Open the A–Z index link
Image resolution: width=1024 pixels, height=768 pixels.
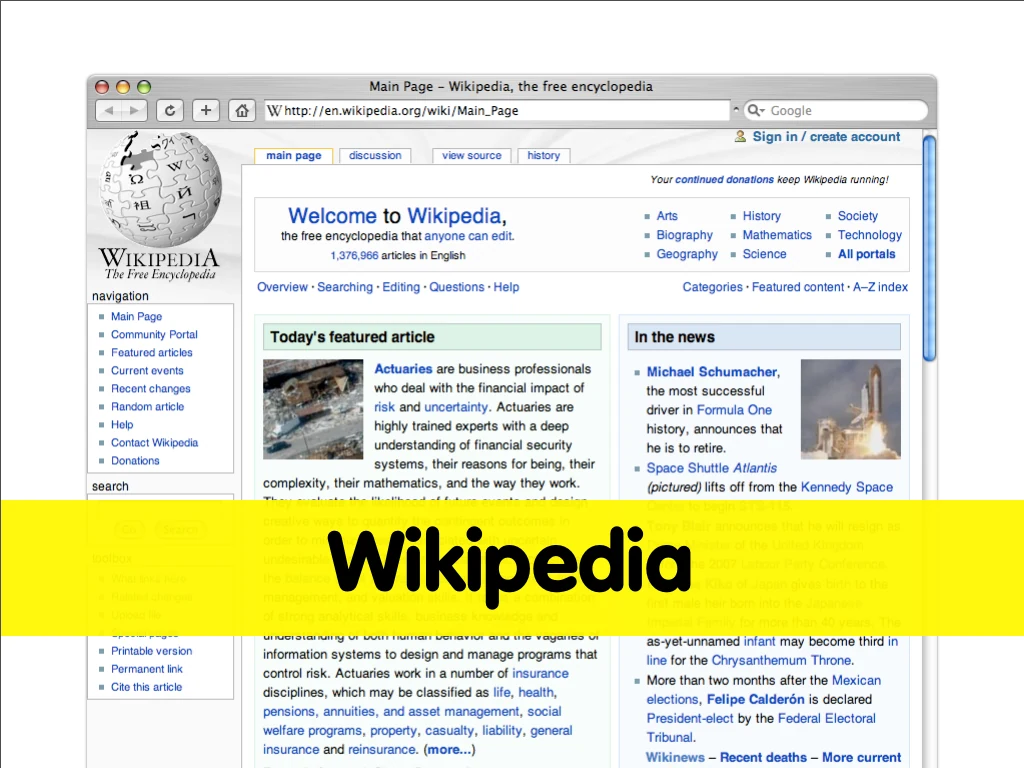pyautogui.click(x=880, y=287)
